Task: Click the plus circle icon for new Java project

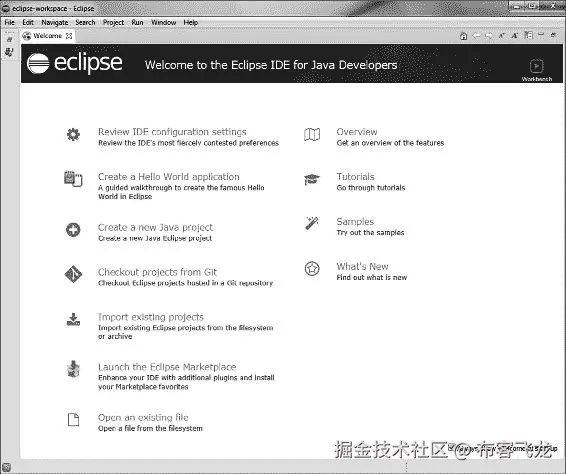Action: pos(73,230)
